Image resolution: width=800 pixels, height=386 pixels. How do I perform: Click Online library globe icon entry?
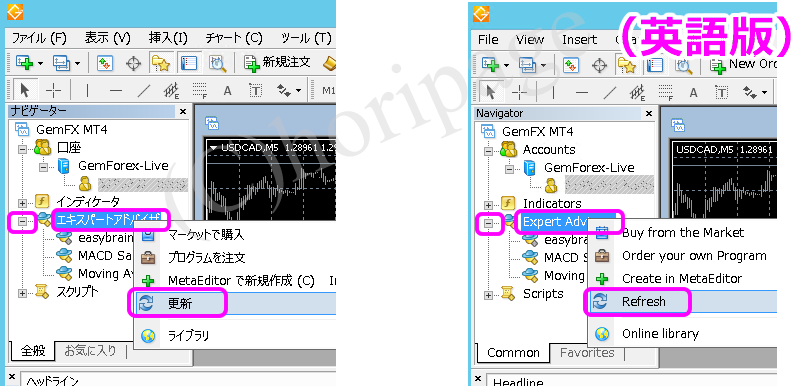point(660,334)
